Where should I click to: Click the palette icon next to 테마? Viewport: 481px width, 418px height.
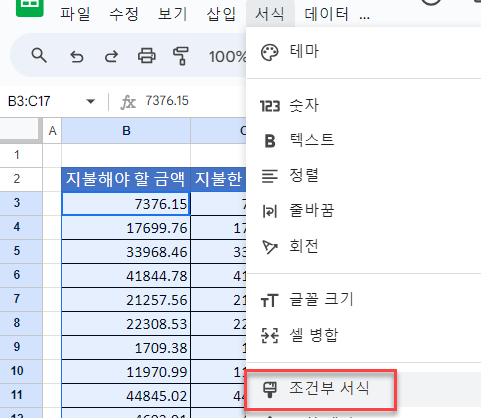coord(269,53)
